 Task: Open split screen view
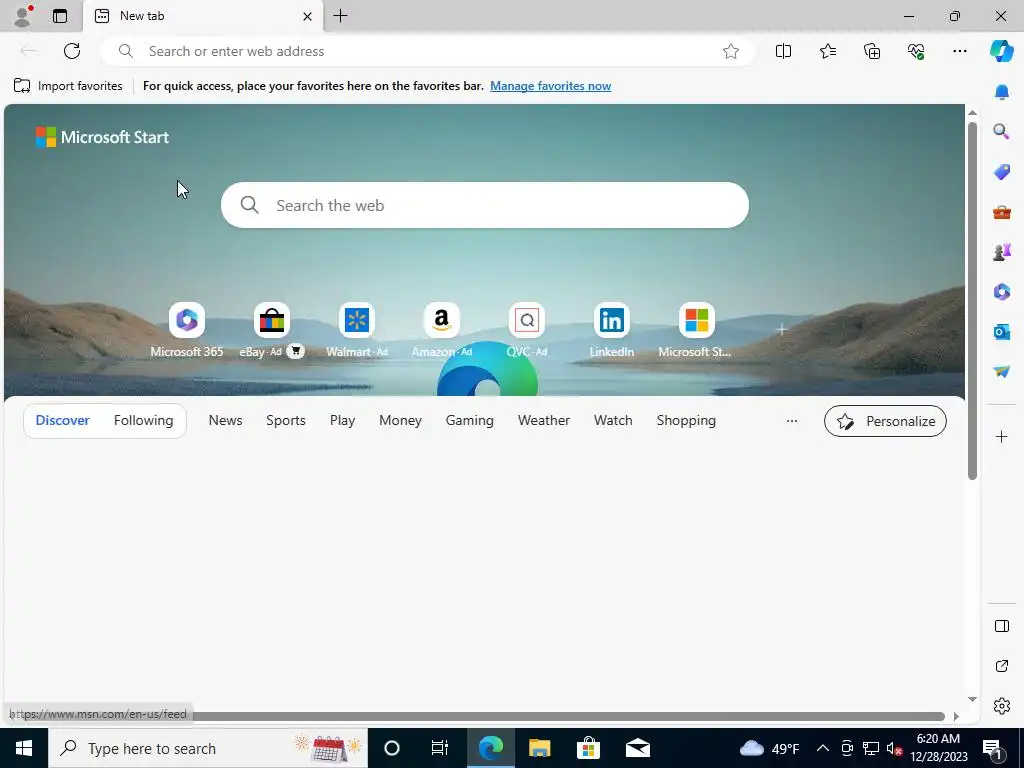(x=783, y=51)
